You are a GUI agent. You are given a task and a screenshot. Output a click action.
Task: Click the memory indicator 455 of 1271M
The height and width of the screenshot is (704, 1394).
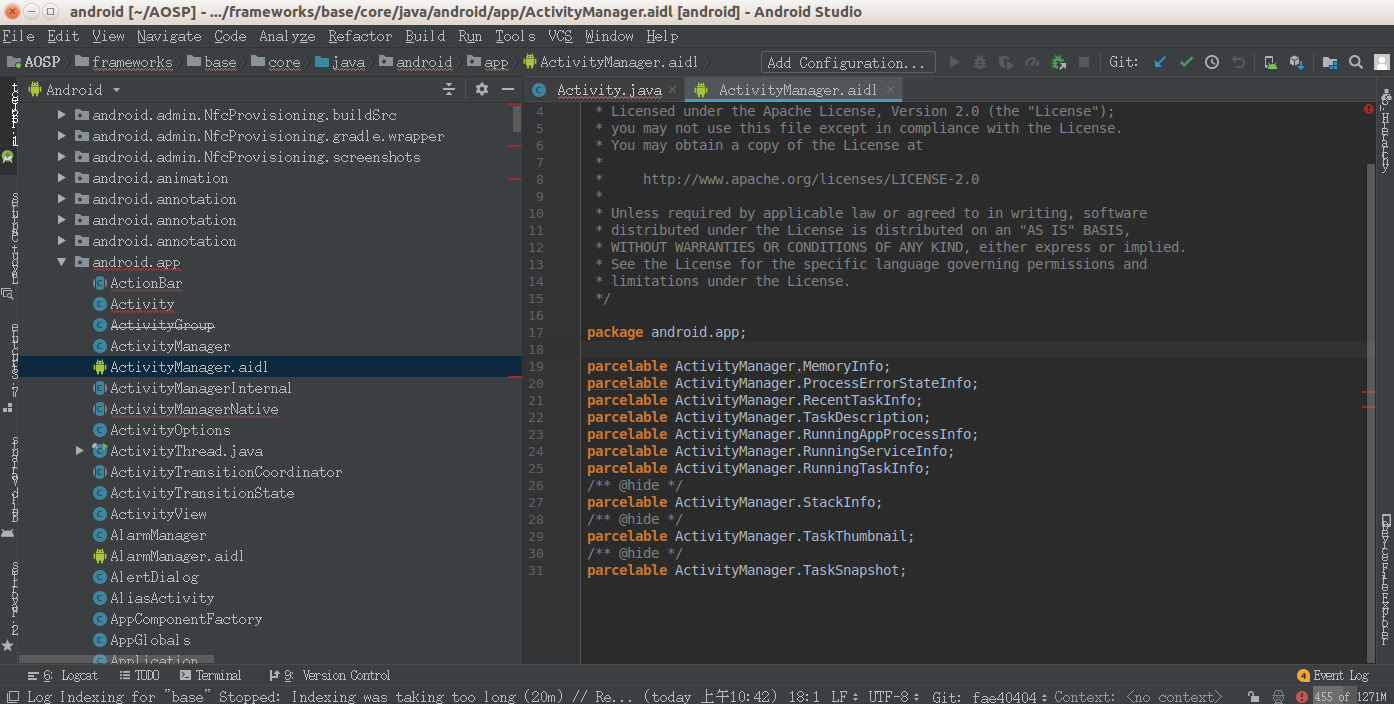[x=1350, y=696]
